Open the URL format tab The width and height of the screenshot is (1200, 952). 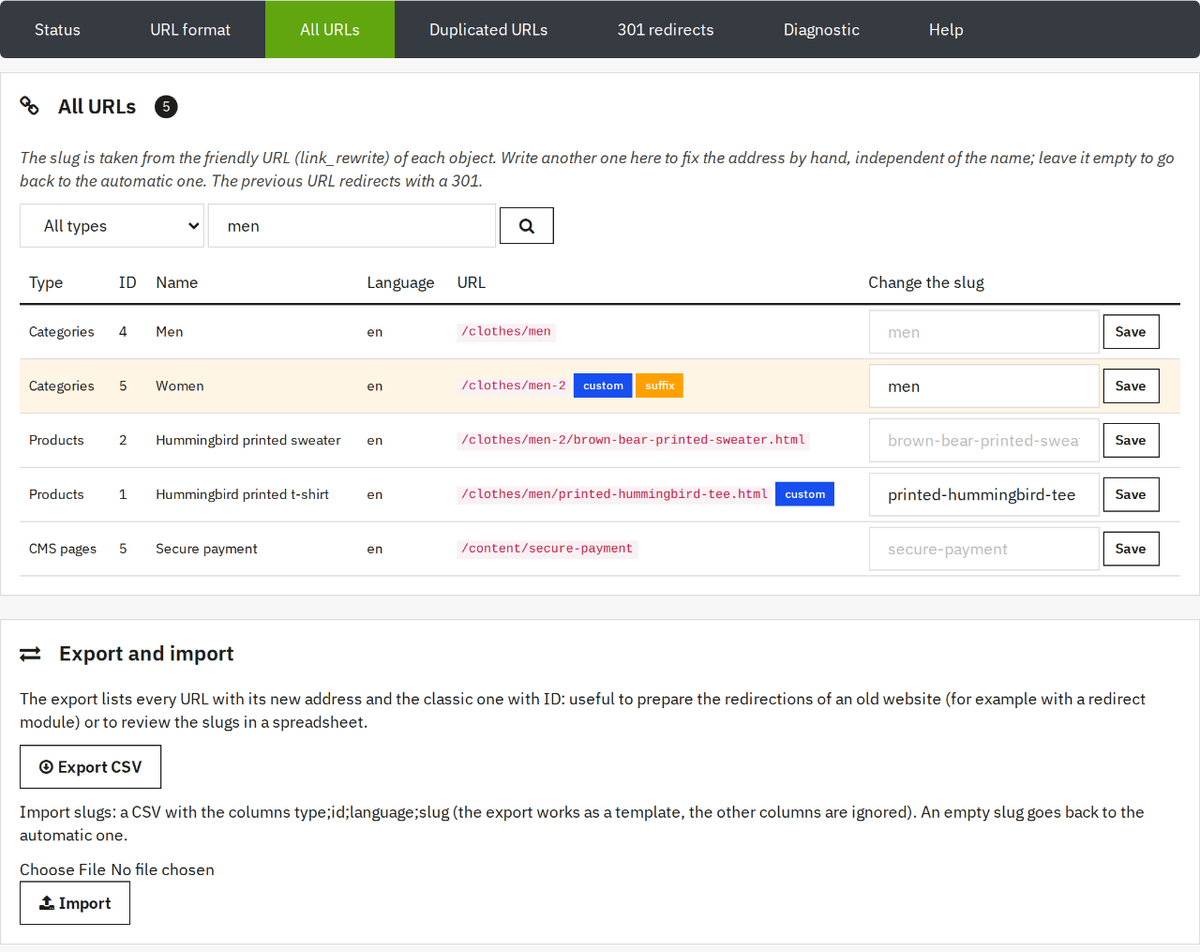[x=190, y=29]
